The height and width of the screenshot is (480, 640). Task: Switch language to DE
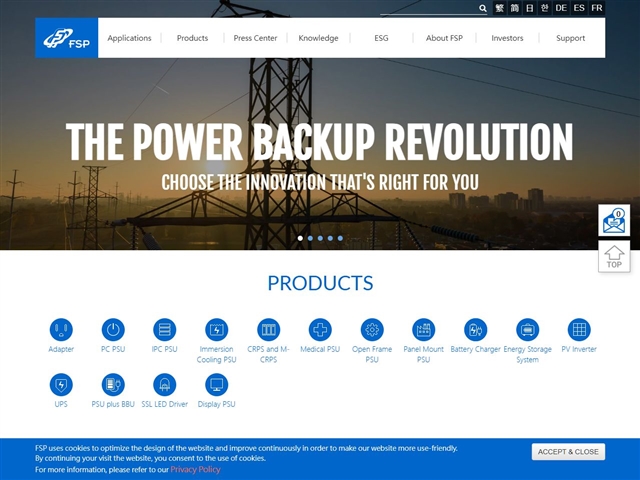click(561, 8)
